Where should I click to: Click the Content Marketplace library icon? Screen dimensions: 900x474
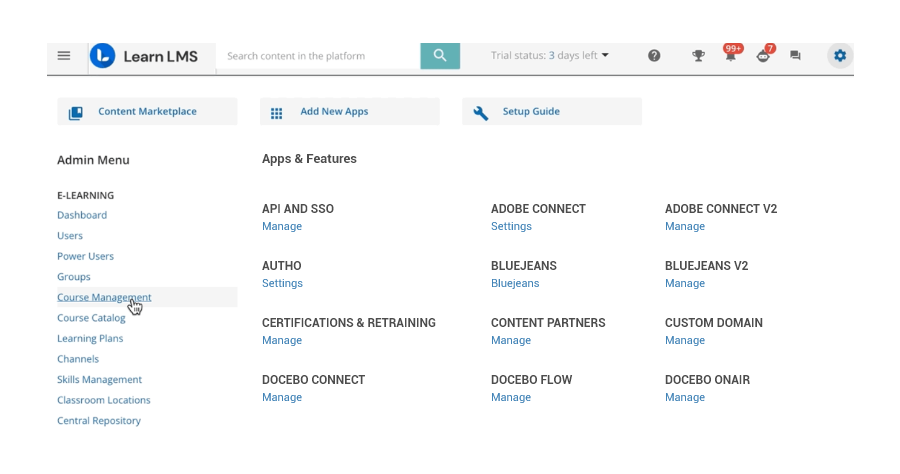pos(76,113)
